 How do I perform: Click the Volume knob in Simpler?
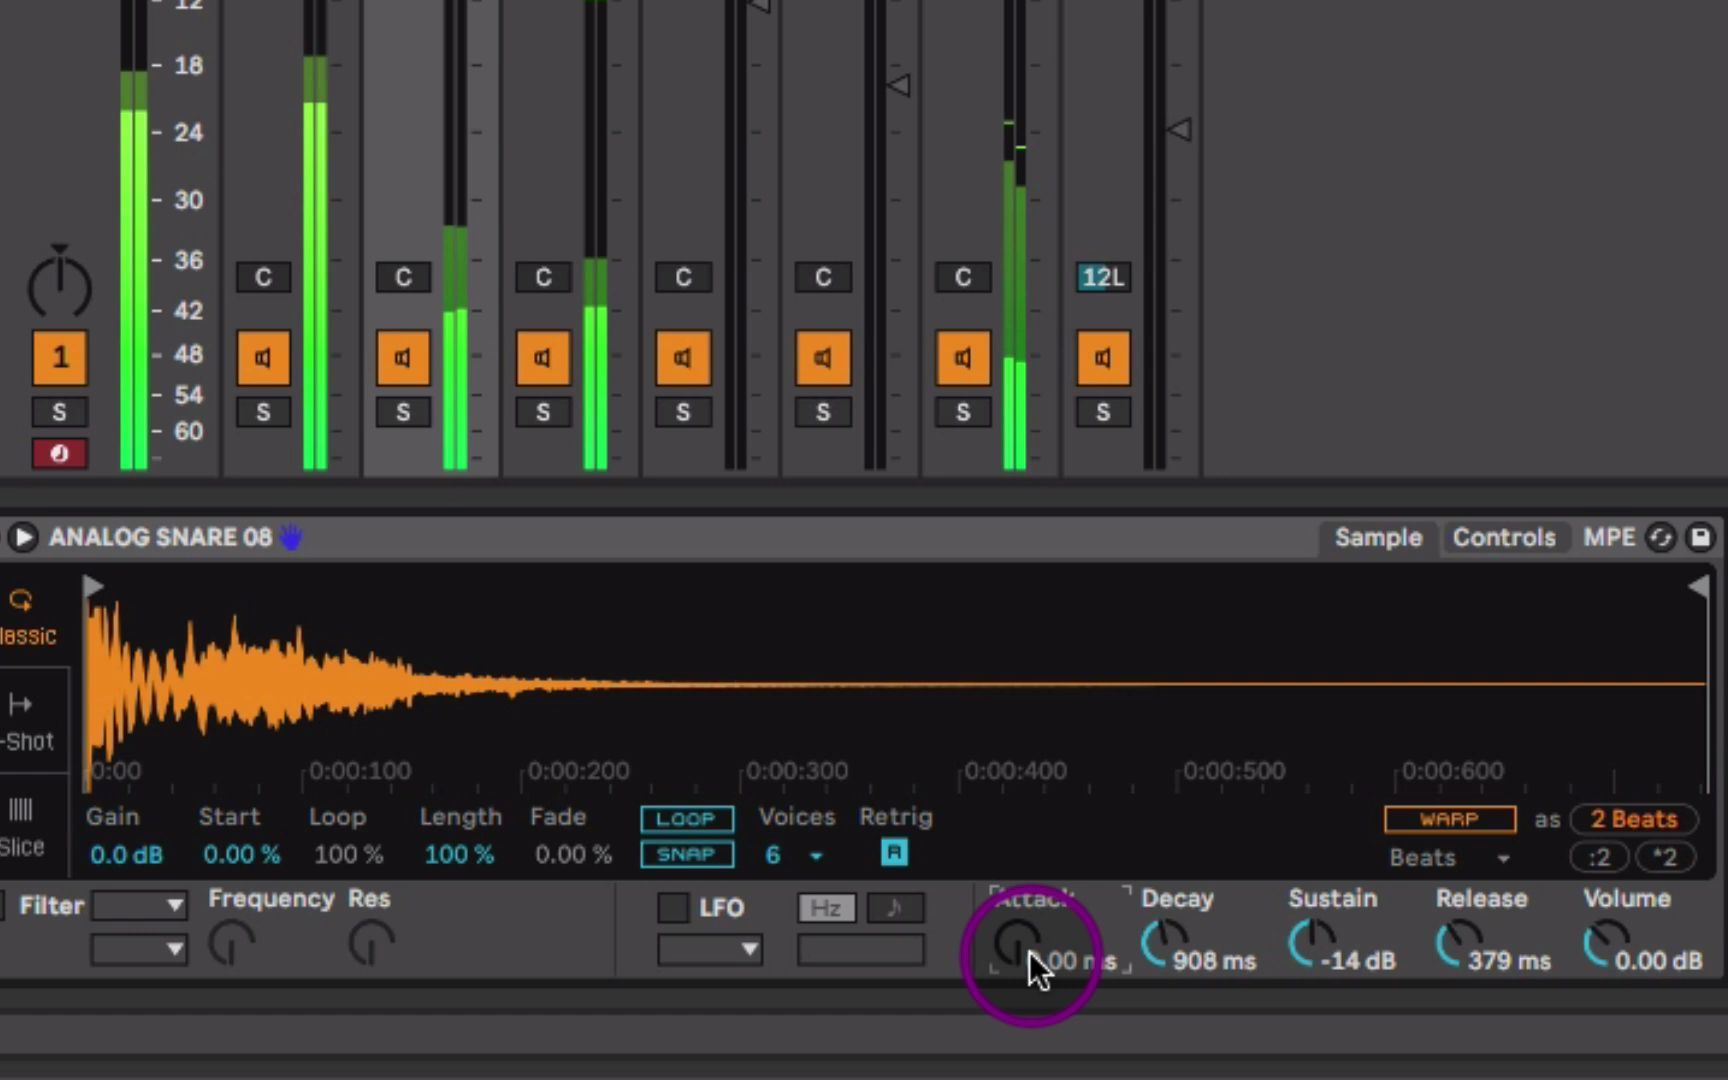(1607, 943)
